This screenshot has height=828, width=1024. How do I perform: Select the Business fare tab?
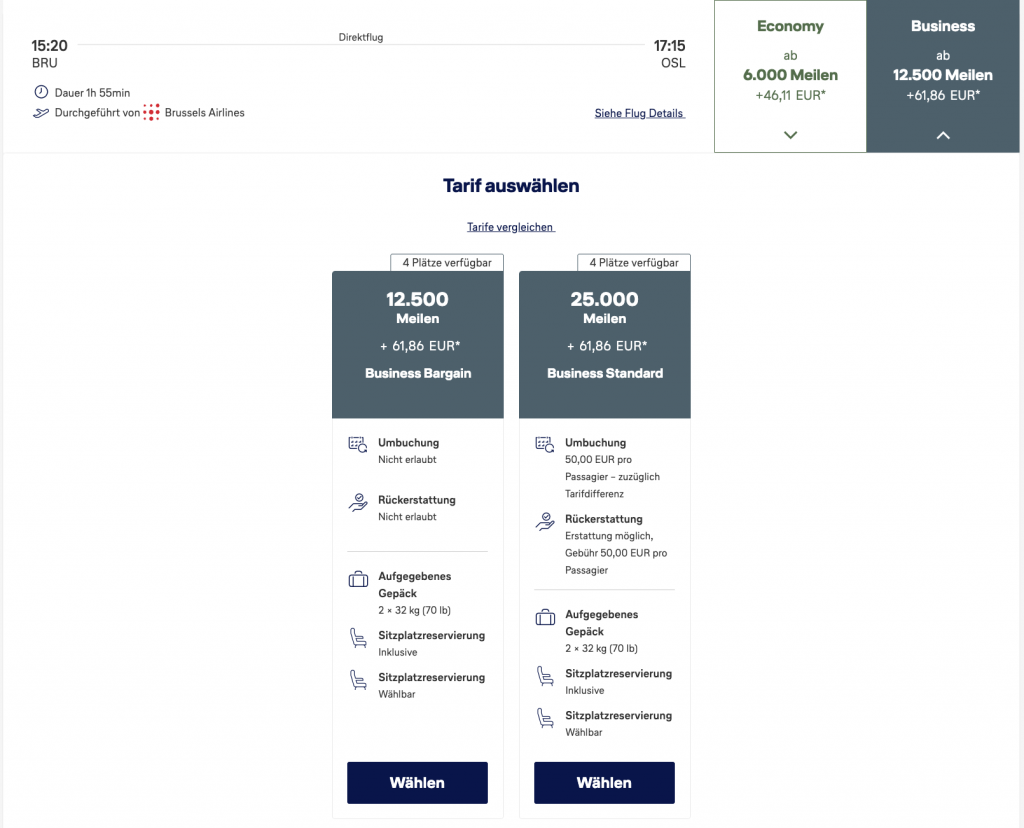click(944, 60)
